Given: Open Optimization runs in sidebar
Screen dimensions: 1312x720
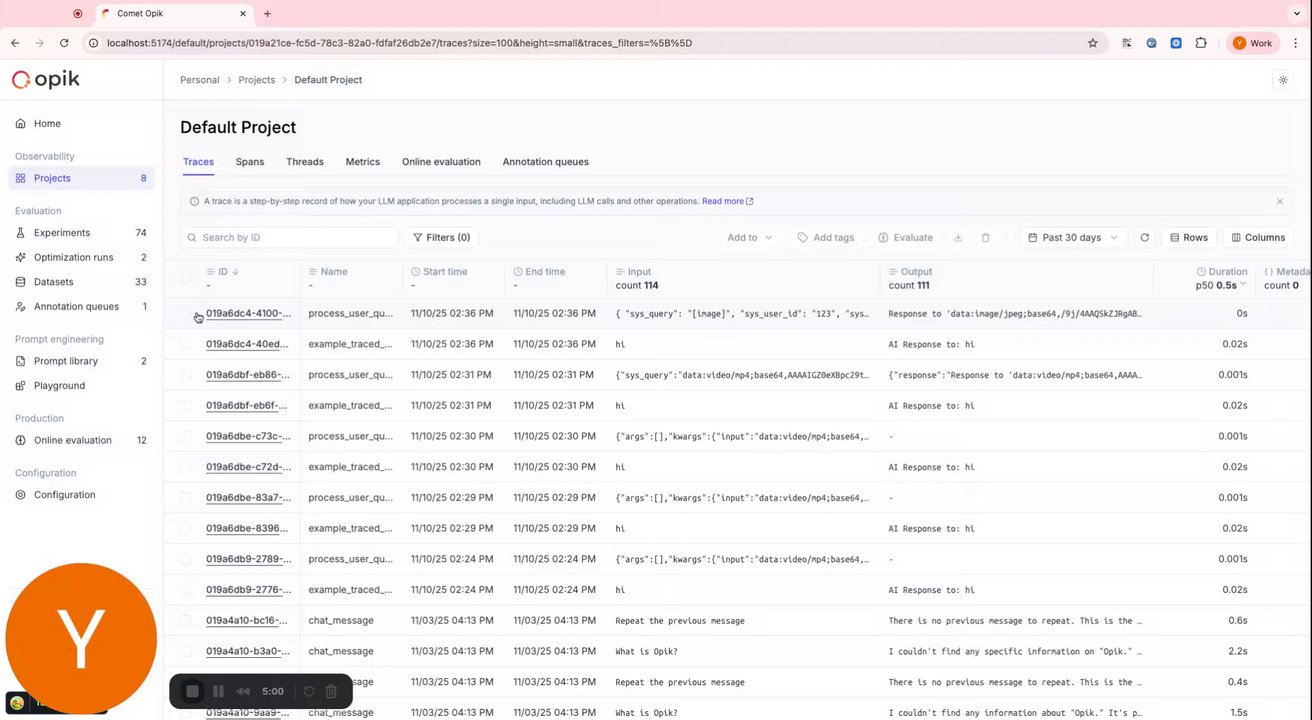Looking at the screenshot, I should pos(81,257).
